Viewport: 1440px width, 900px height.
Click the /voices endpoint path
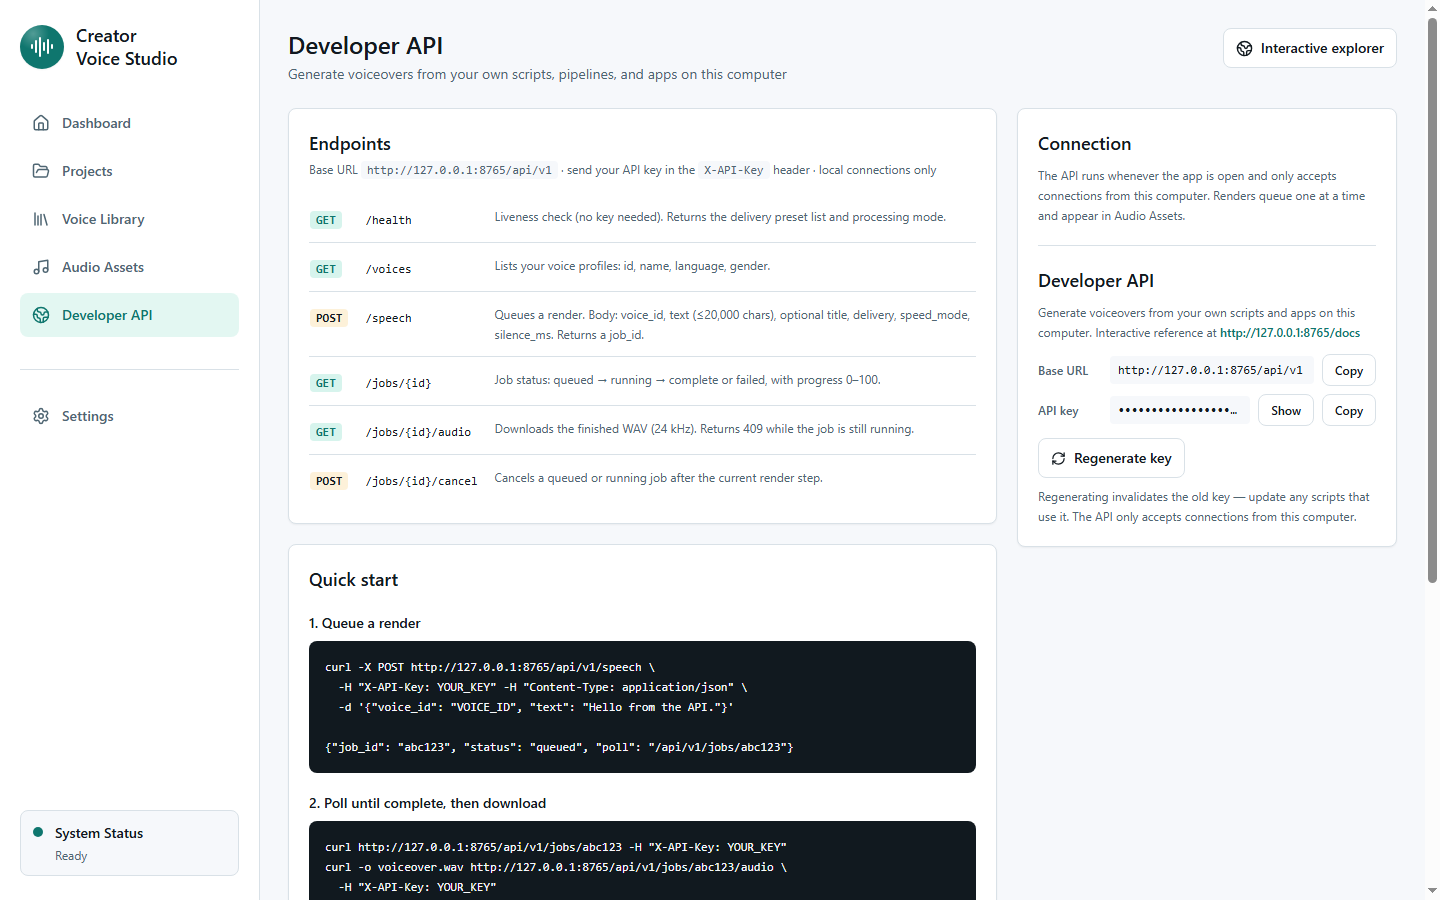pyautogui.click(x=389, y=269)
